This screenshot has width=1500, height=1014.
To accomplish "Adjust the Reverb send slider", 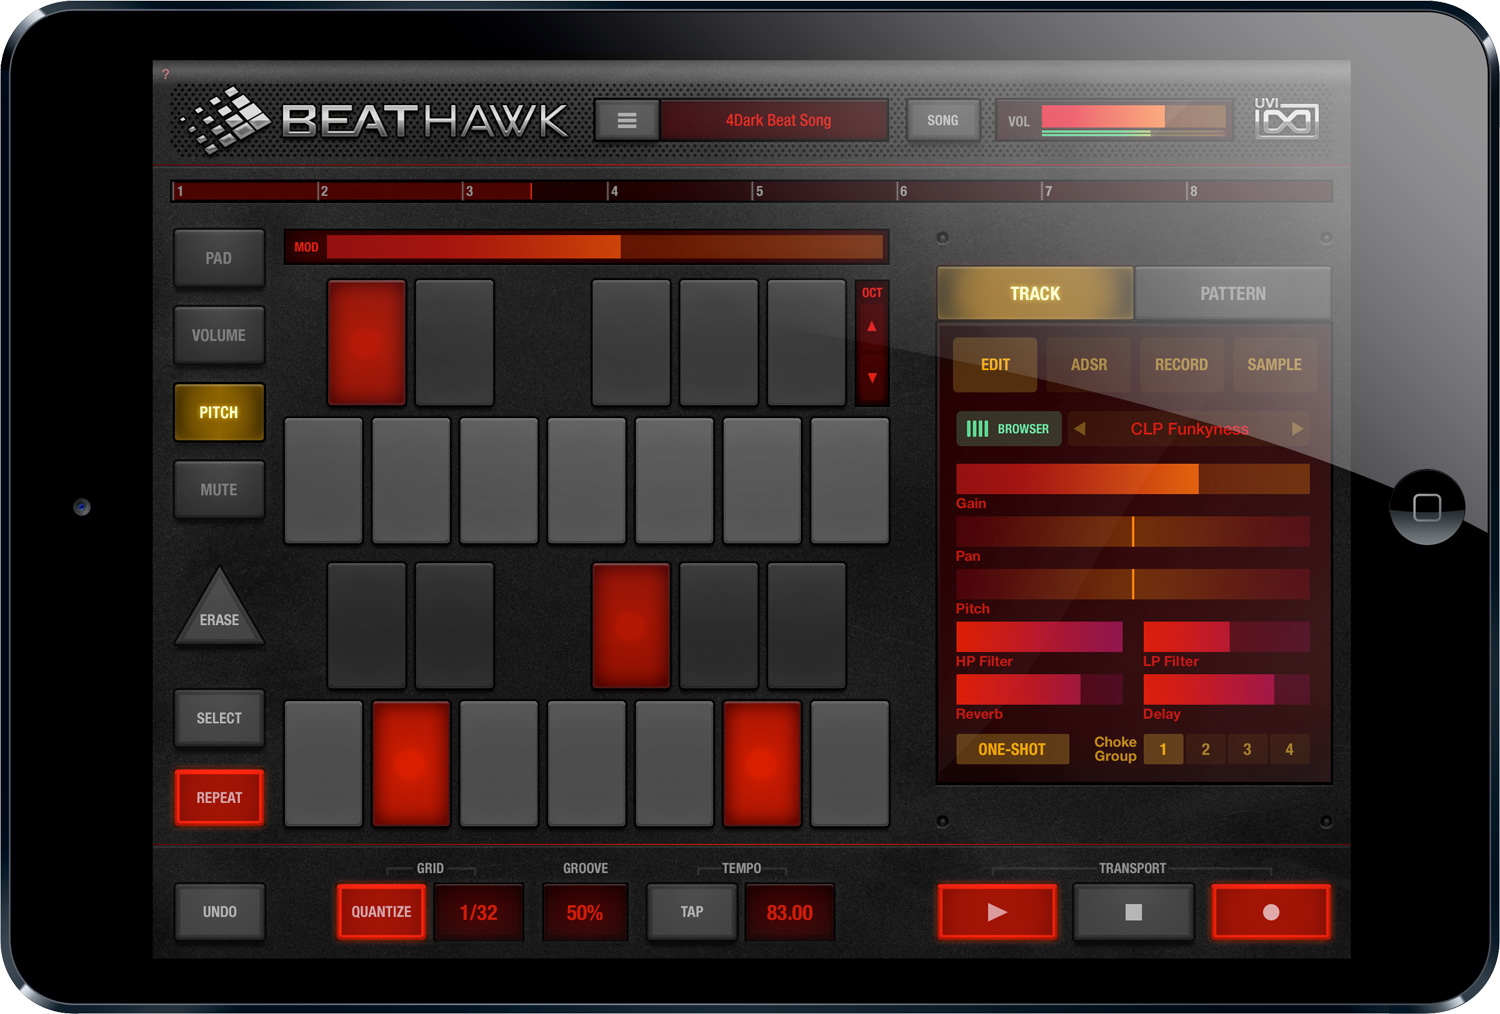I will (x=1040, y=690).
